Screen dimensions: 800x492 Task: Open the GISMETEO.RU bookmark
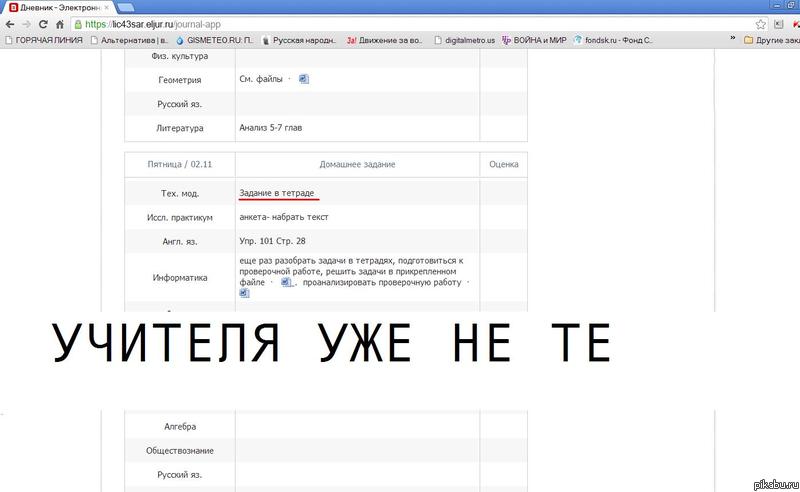pos(214,40)
